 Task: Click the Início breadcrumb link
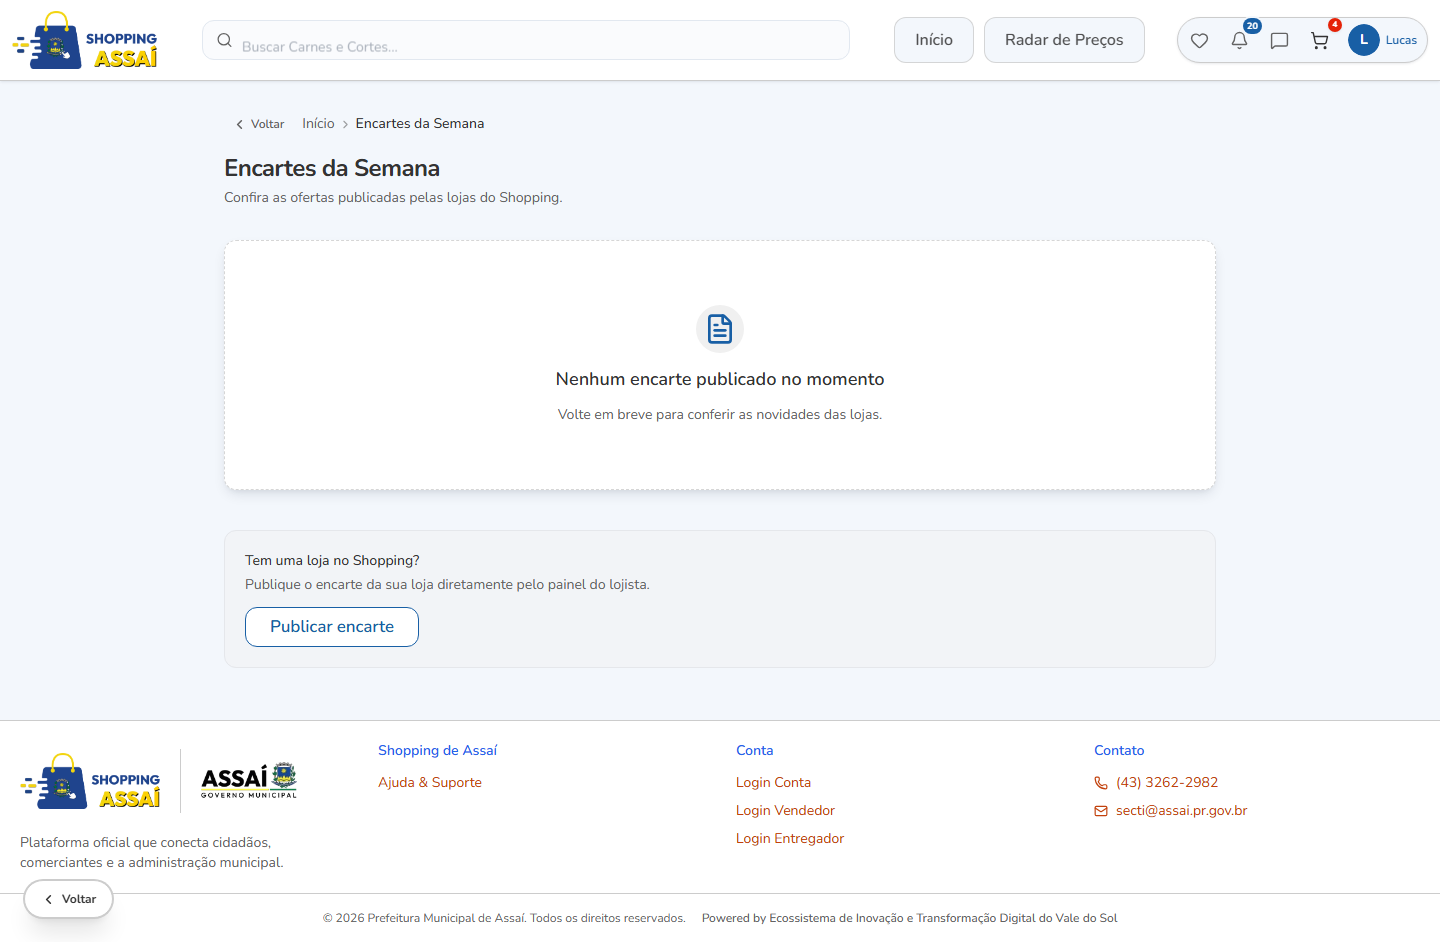pos(318,123)
